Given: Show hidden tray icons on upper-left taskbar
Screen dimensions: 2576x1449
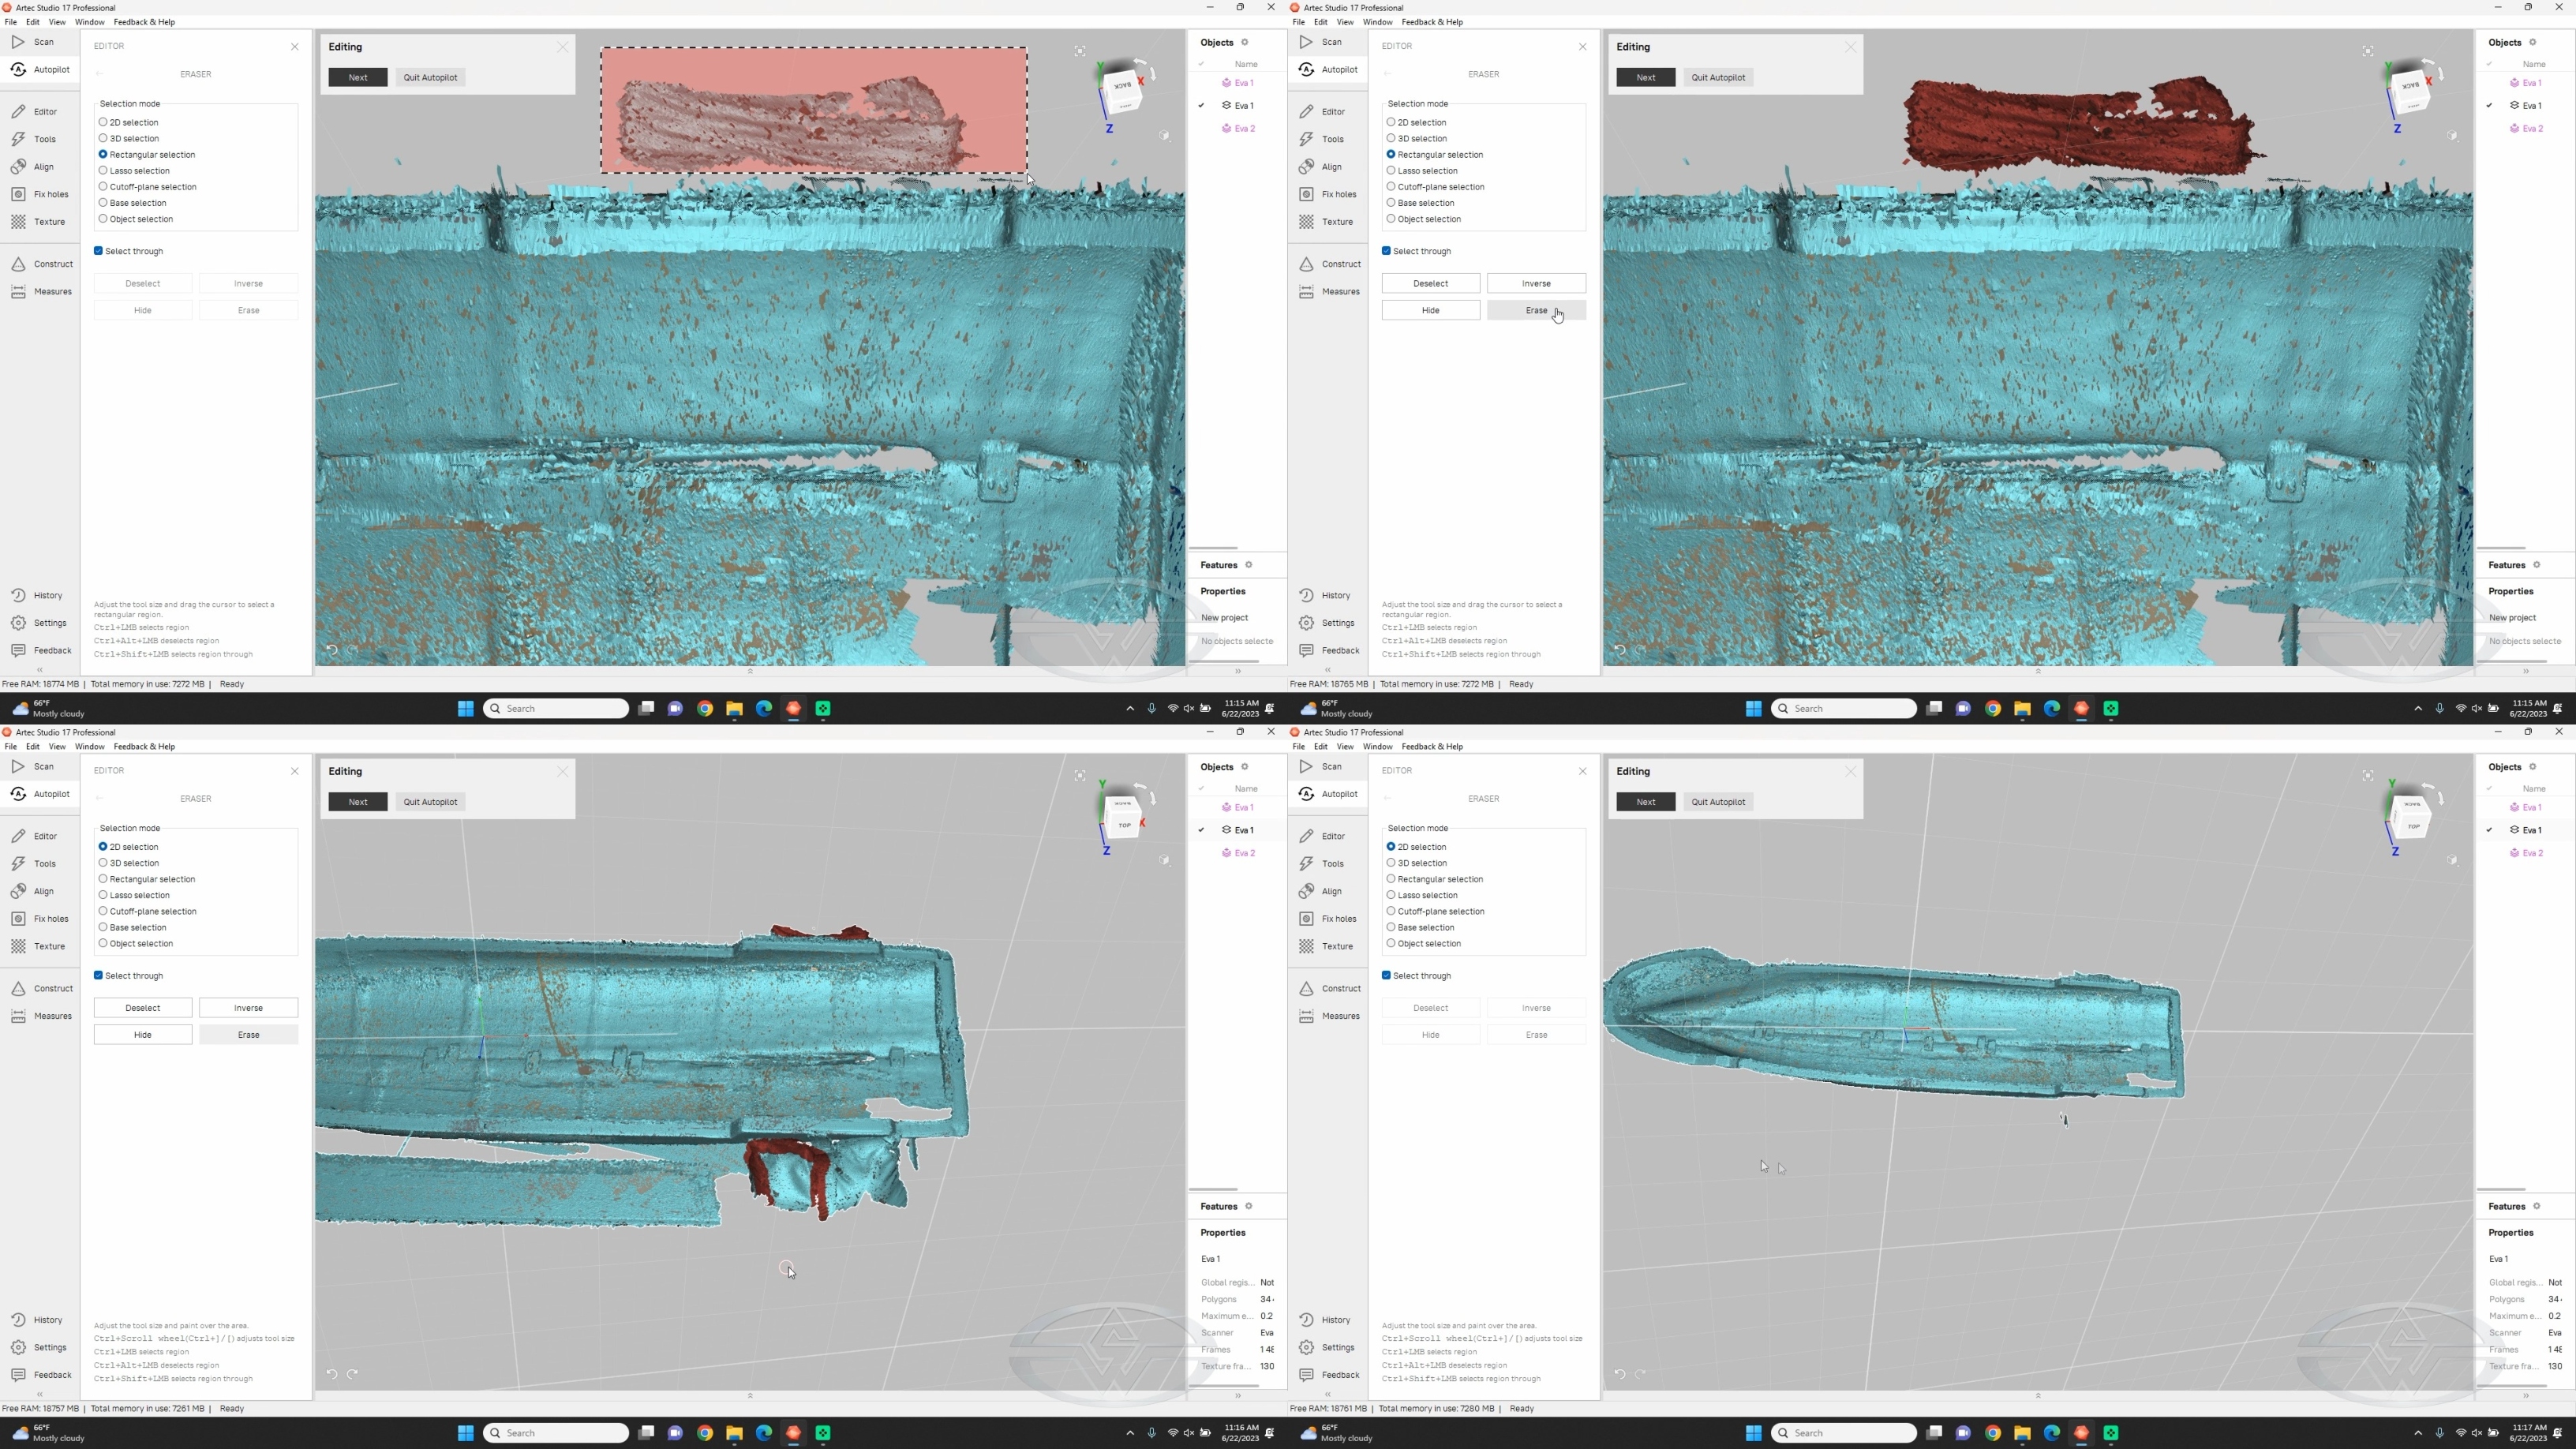Looking at the screenshot, I should point(1130,708).
